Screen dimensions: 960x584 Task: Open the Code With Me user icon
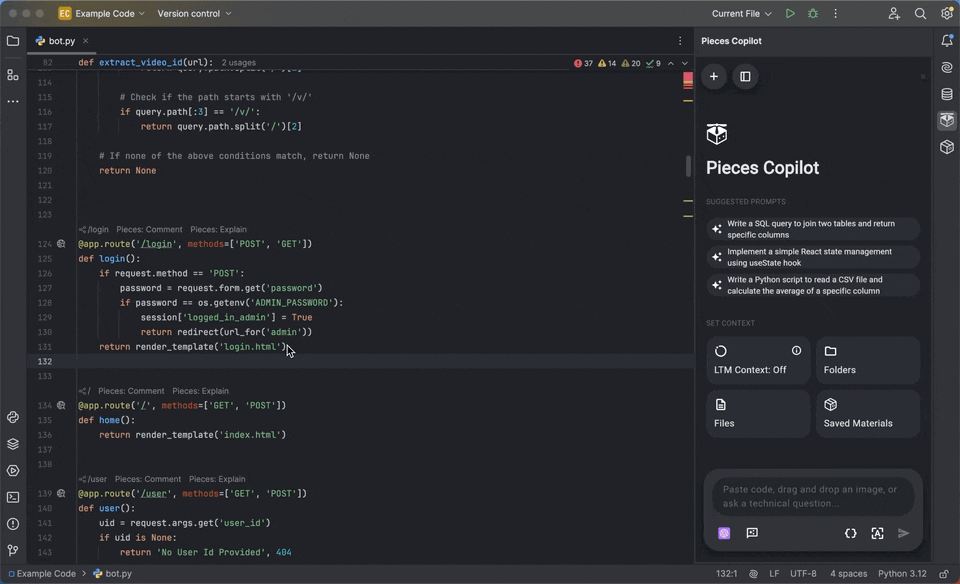[894, 13]
